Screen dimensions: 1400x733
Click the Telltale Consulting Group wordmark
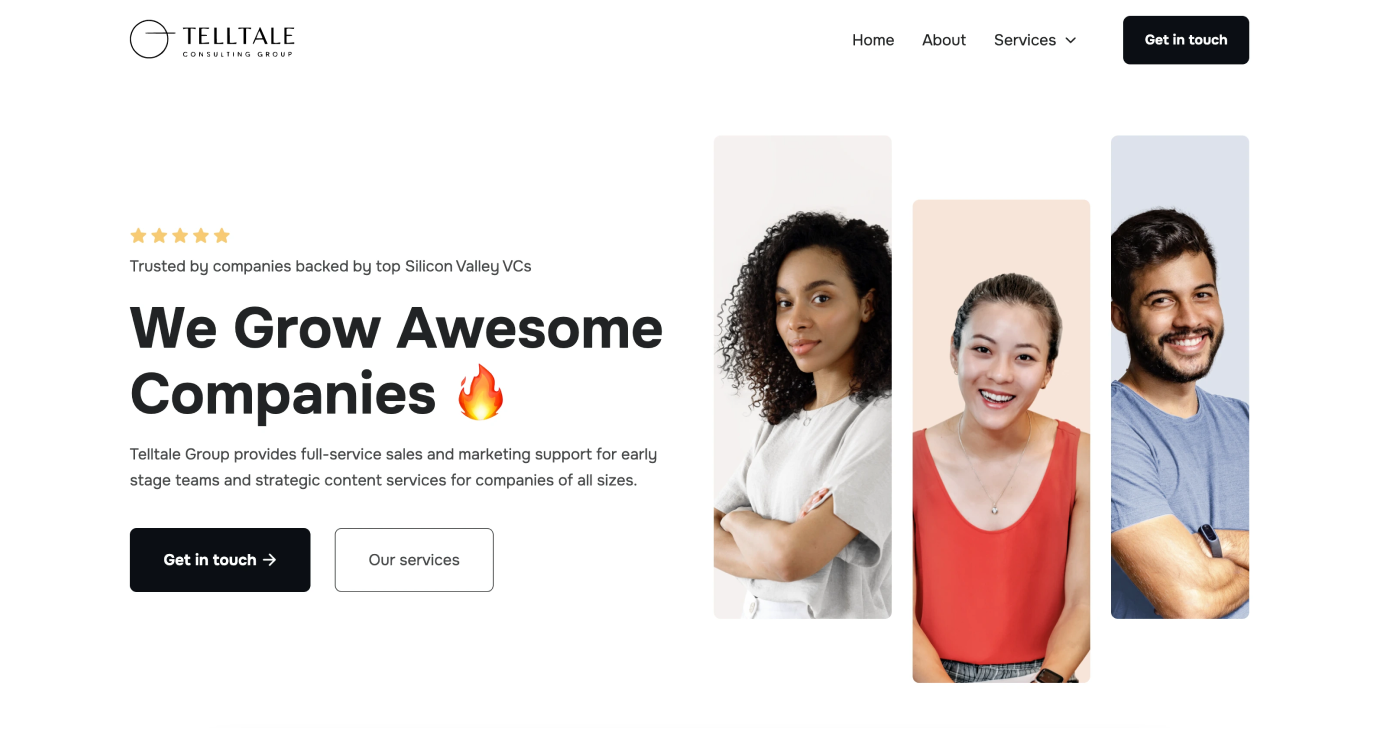[x=238, y=41]
